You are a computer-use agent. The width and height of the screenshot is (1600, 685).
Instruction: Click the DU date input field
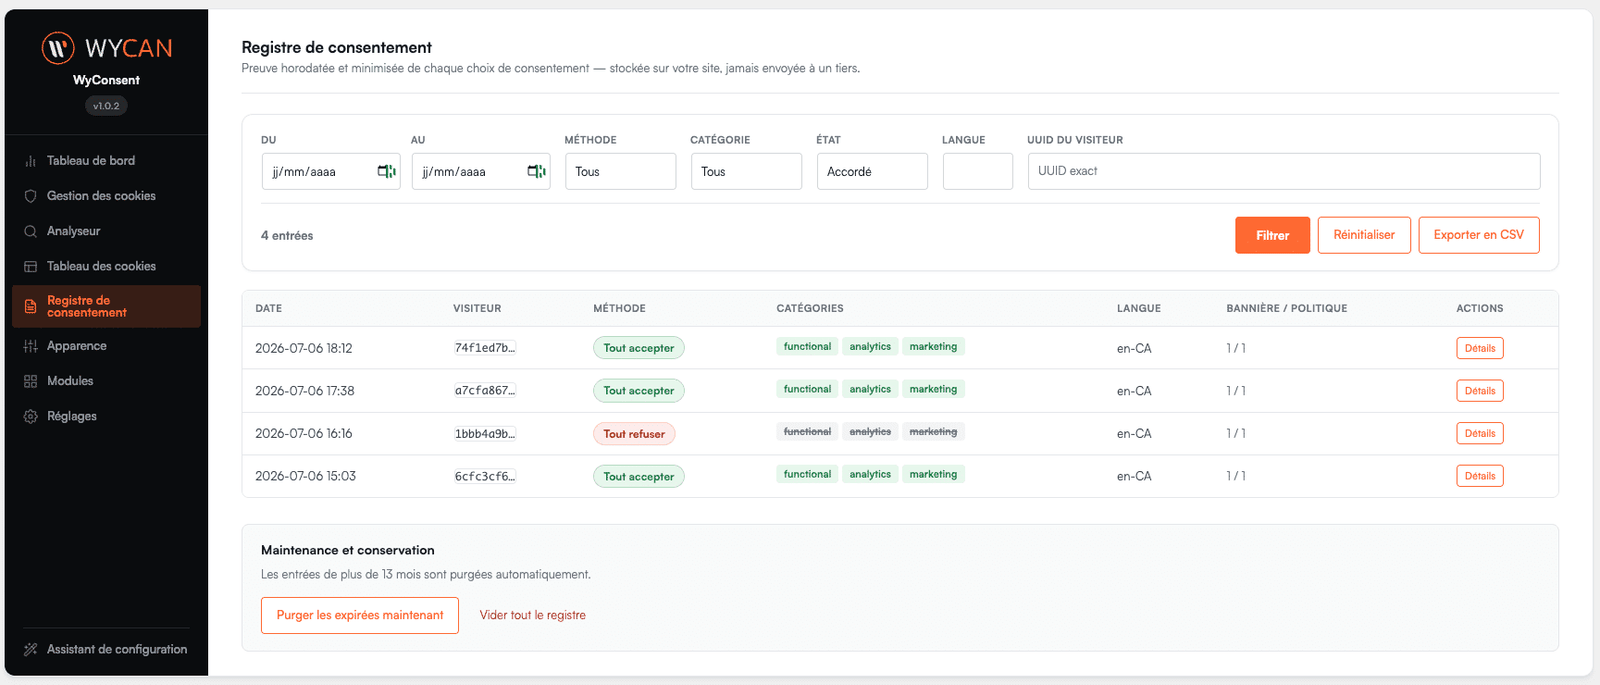[331, 171]
